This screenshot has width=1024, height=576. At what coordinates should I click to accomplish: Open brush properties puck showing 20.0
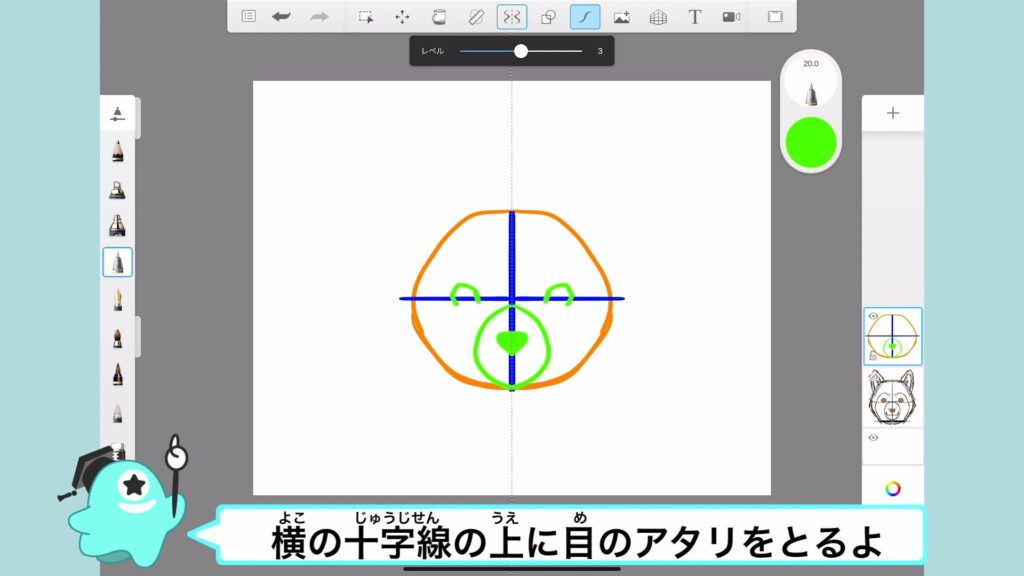pos(811,84)
